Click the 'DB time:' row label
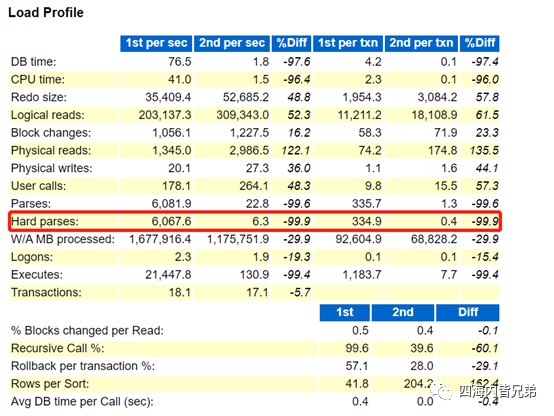The width and height of the screenshot is (554, 416). [34, 62]
